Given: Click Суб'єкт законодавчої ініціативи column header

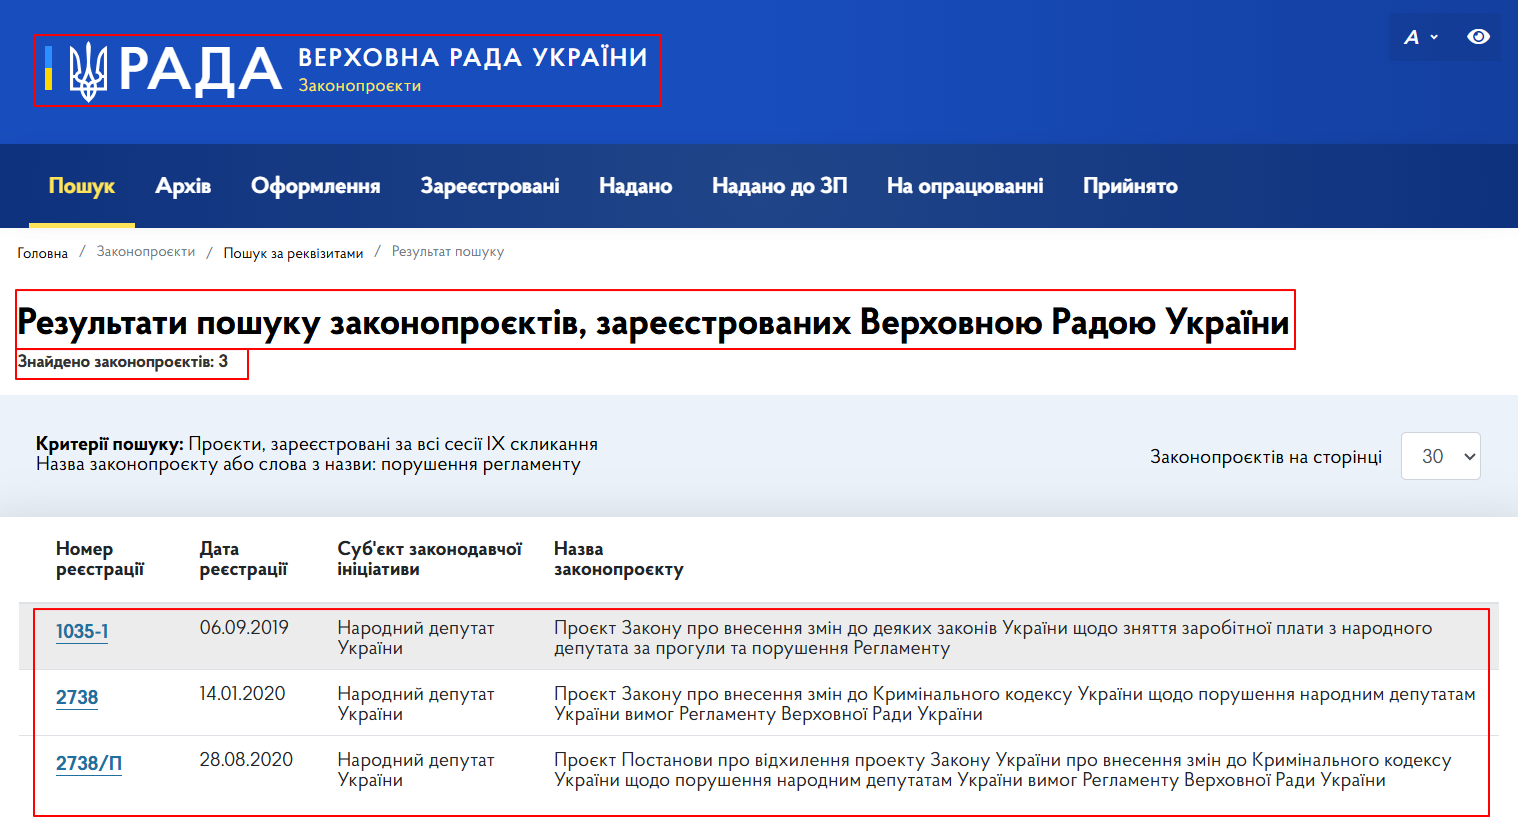Looking at the screenshot, I should click(430, 559).
